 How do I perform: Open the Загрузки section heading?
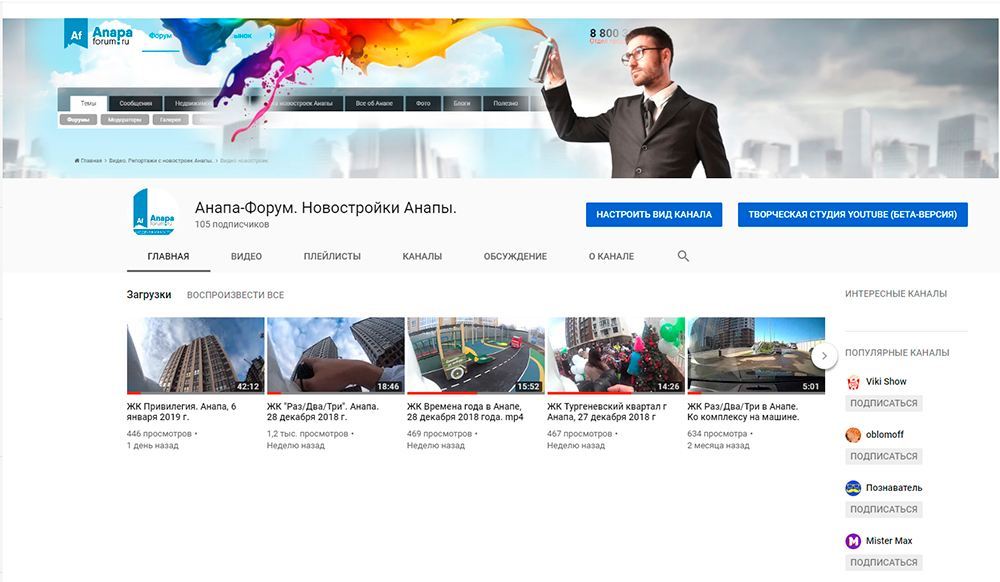pyautogui.click(x=149, y=295)
